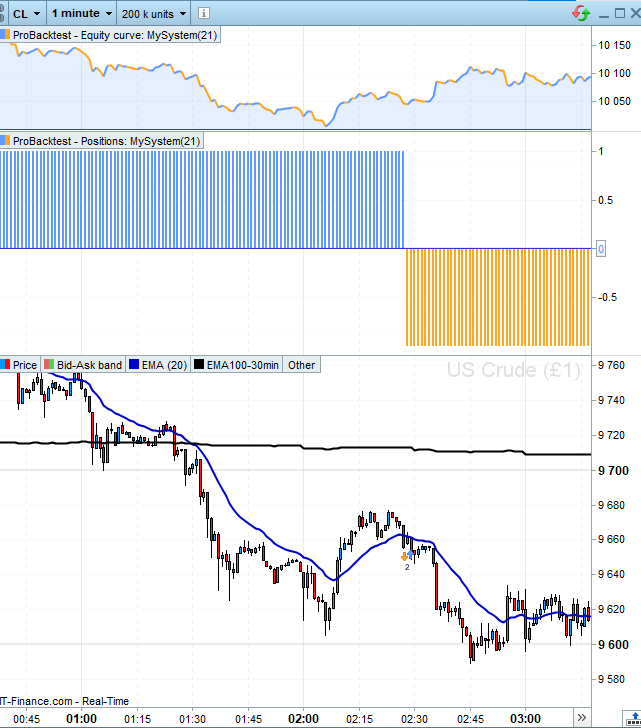Close the chart window
This screenshot has height=728, width=641.
[635, 13]
